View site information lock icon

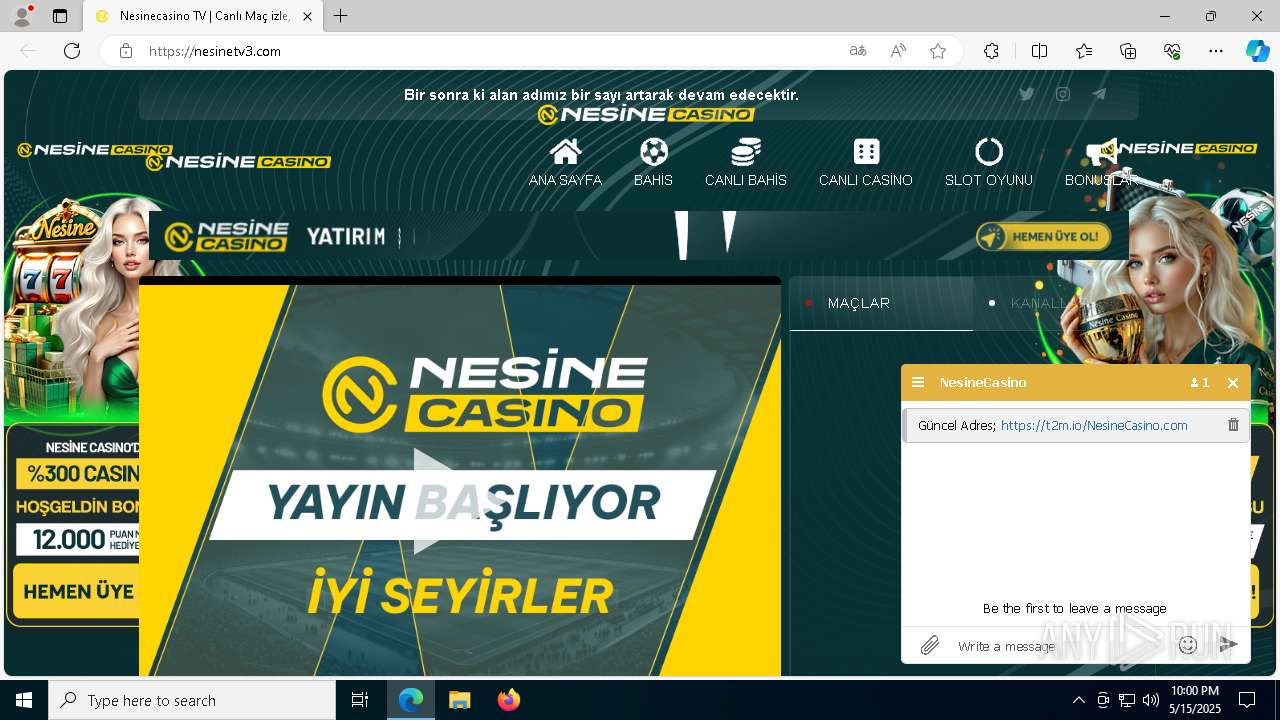126,51
